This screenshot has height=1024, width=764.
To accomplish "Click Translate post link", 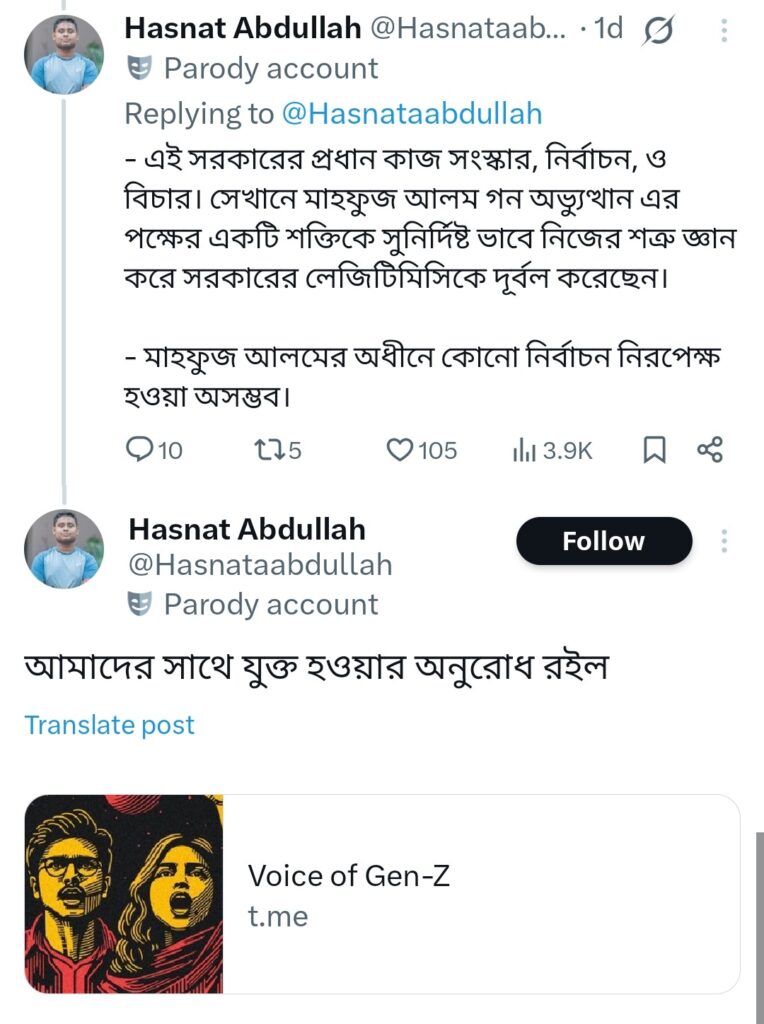I will click(109, 725).
